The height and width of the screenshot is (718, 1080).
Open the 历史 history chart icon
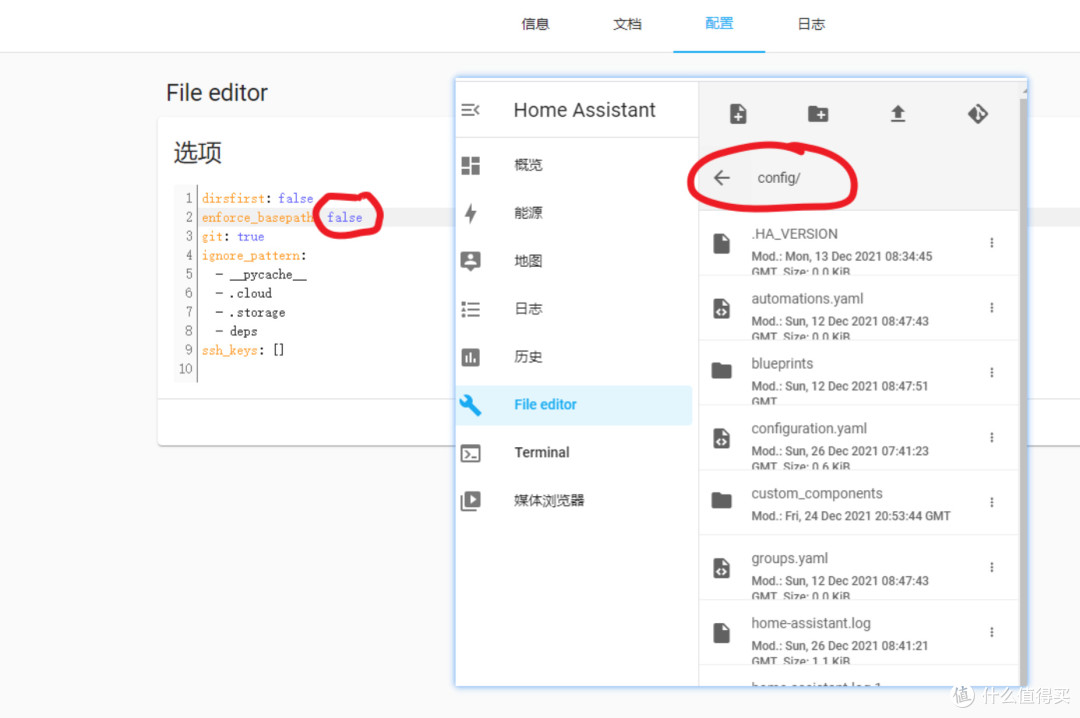tap(470, 357)
